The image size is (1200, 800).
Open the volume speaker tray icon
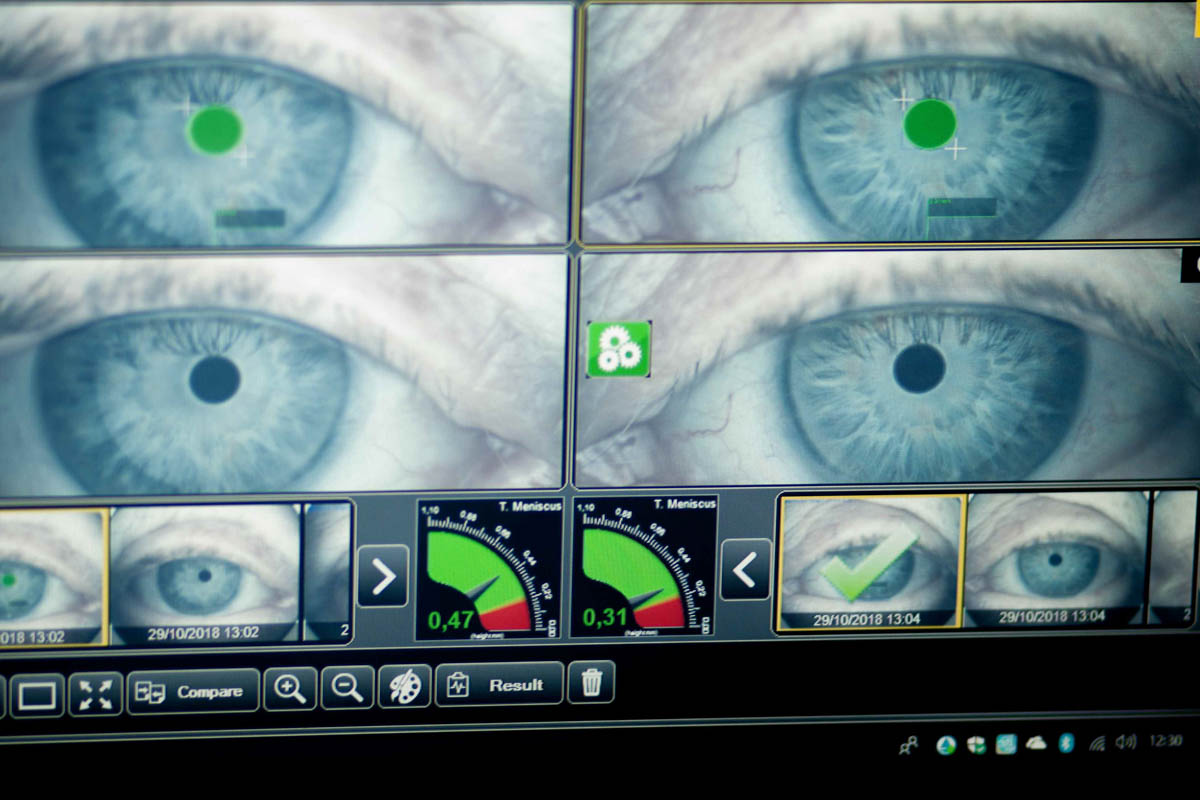(x=1126, y=742)
